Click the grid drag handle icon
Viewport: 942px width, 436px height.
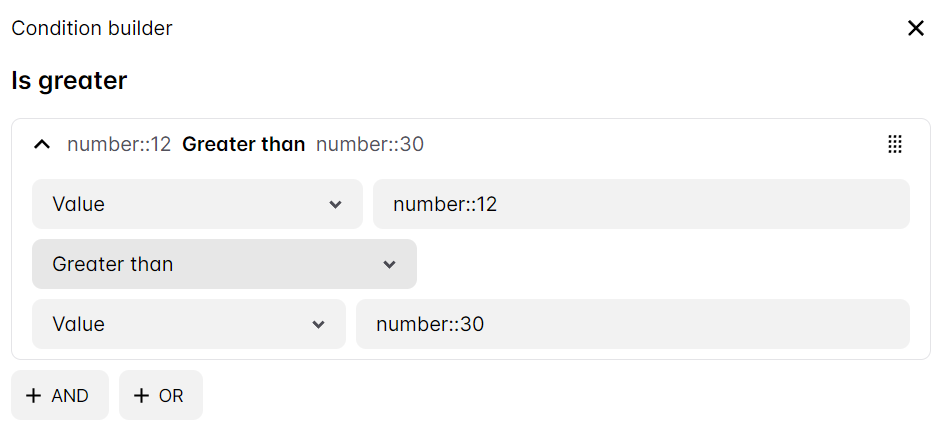pos(895,145)
